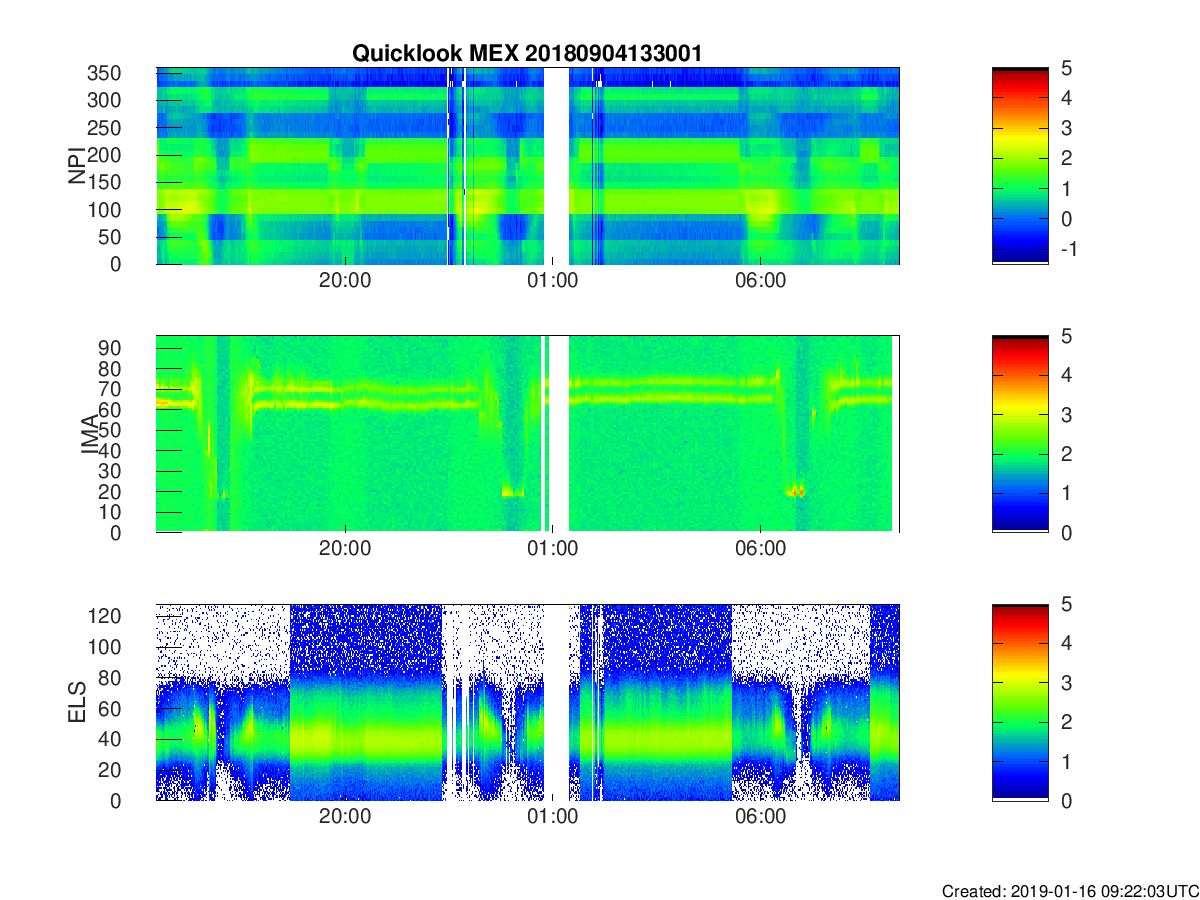1200x900 pixels.
Task: Click the ELS panel's 06:00 time label
Action: [x=760, y=818]
